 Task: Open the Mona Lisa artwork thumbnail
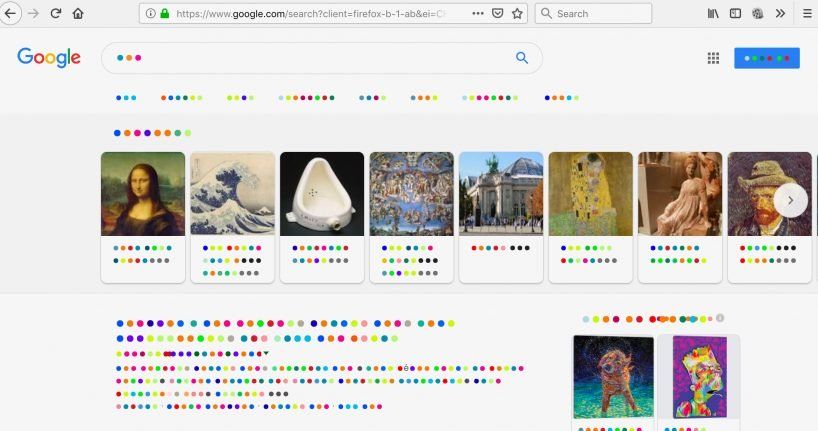[x=143, y=194]
